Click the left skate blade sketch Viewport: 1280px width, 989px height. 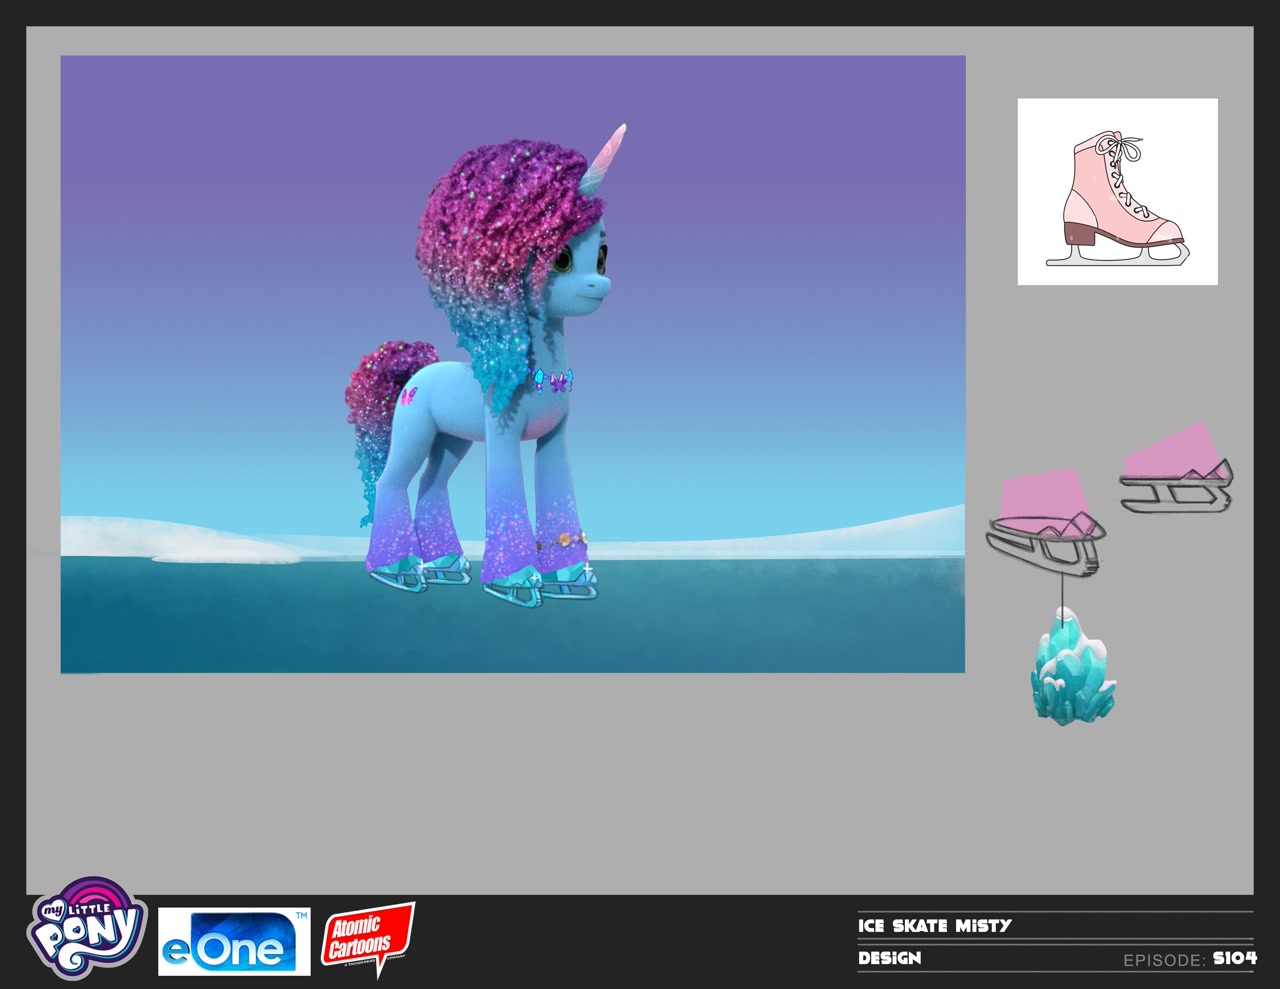click(x=1047, y=520)
